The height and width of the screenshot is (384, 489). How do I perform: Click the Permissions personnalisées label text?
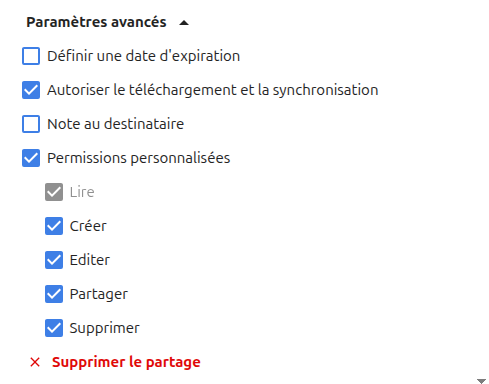pyautogui.click(x=139, y=158)
